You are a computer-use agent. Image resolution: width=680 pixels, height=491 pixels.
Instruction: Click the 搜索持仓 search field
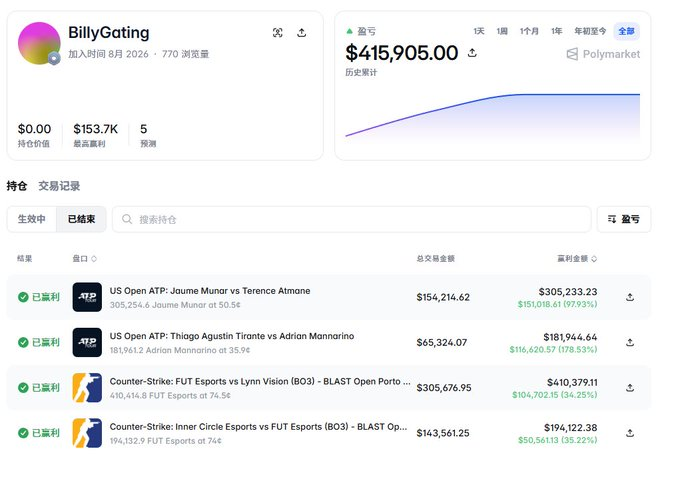(x=352, y=219)
